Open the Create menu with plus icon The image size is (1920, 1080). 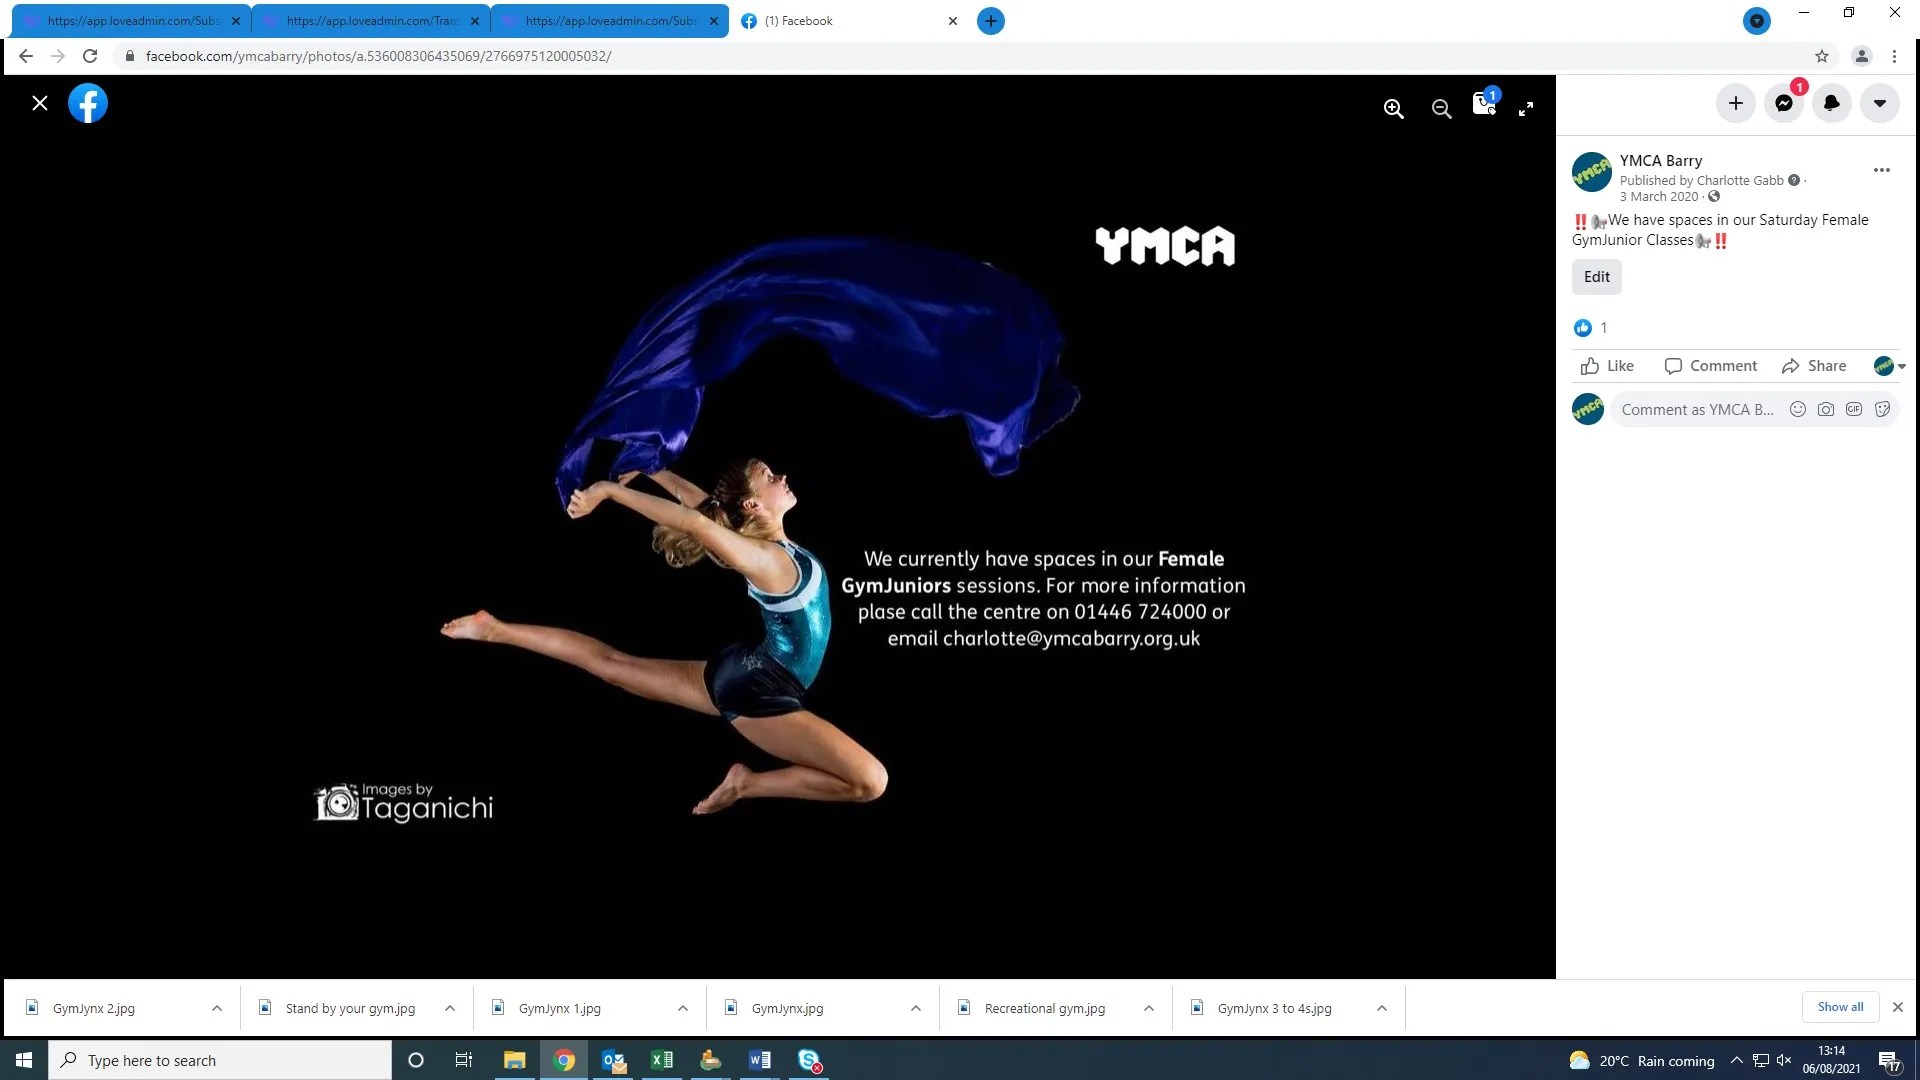pyautogui.click(x=1735, y=103)
